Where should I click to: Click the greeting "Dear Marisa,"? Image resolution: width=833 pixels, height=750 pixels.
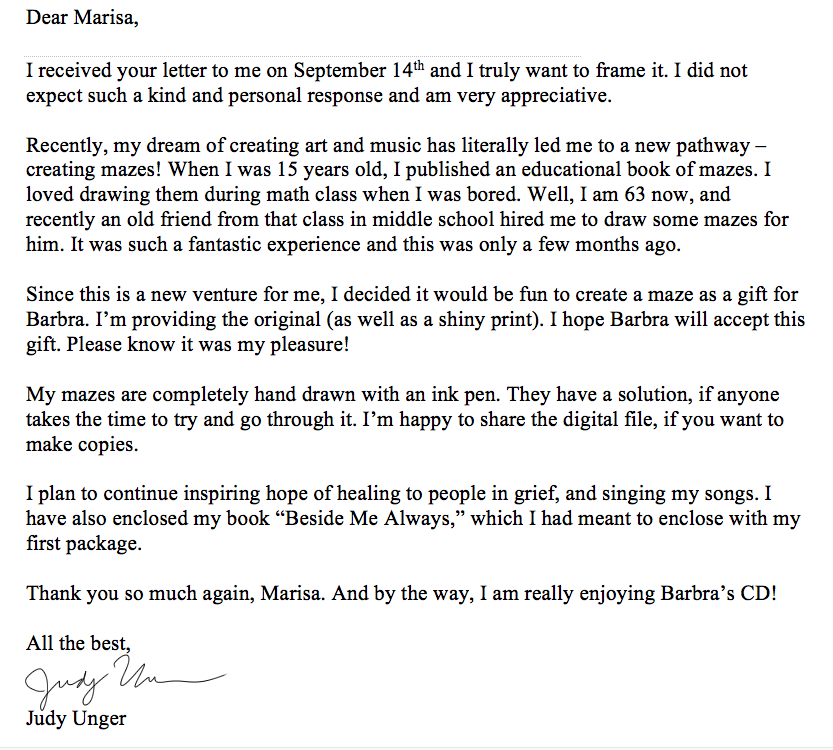coord(83,18)
